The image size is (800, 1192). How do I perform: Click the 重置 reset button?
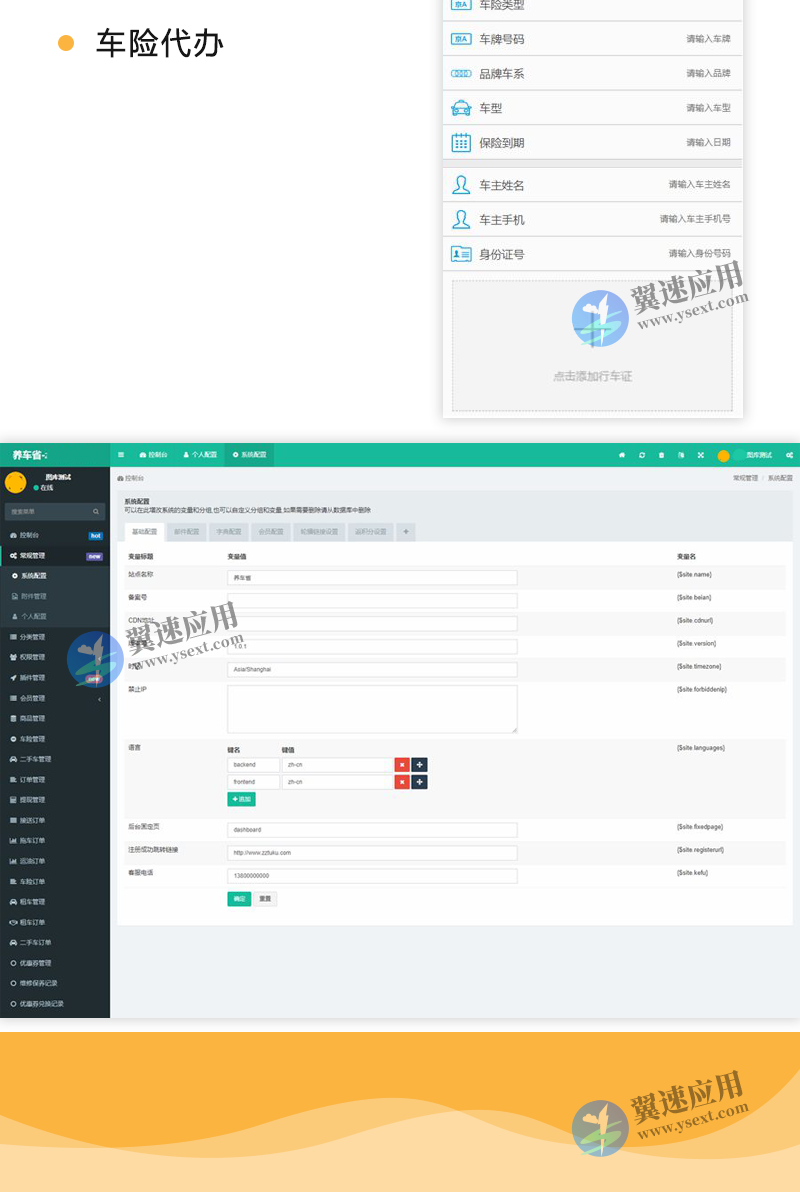tap(265, 899)
